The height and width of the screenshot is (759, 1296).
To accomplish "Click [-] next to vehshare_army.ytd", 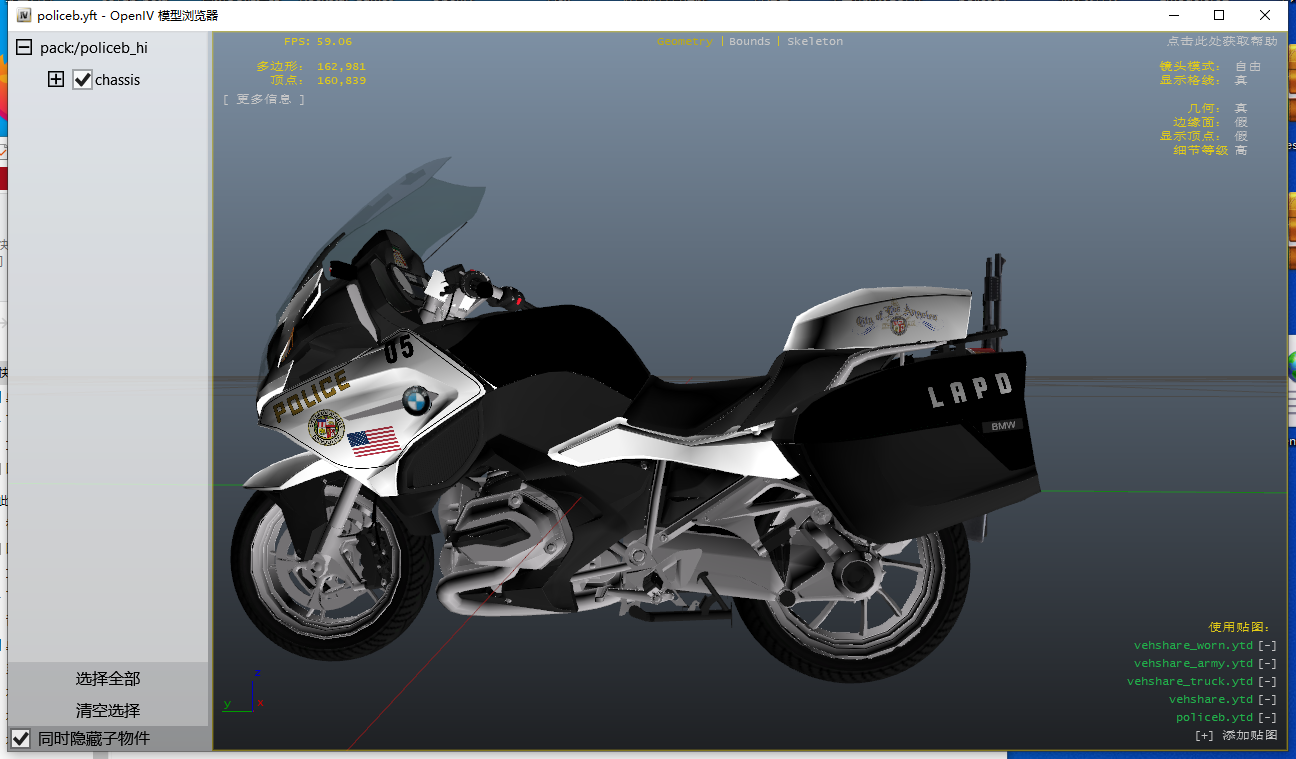I will (x=1267, y=664).
